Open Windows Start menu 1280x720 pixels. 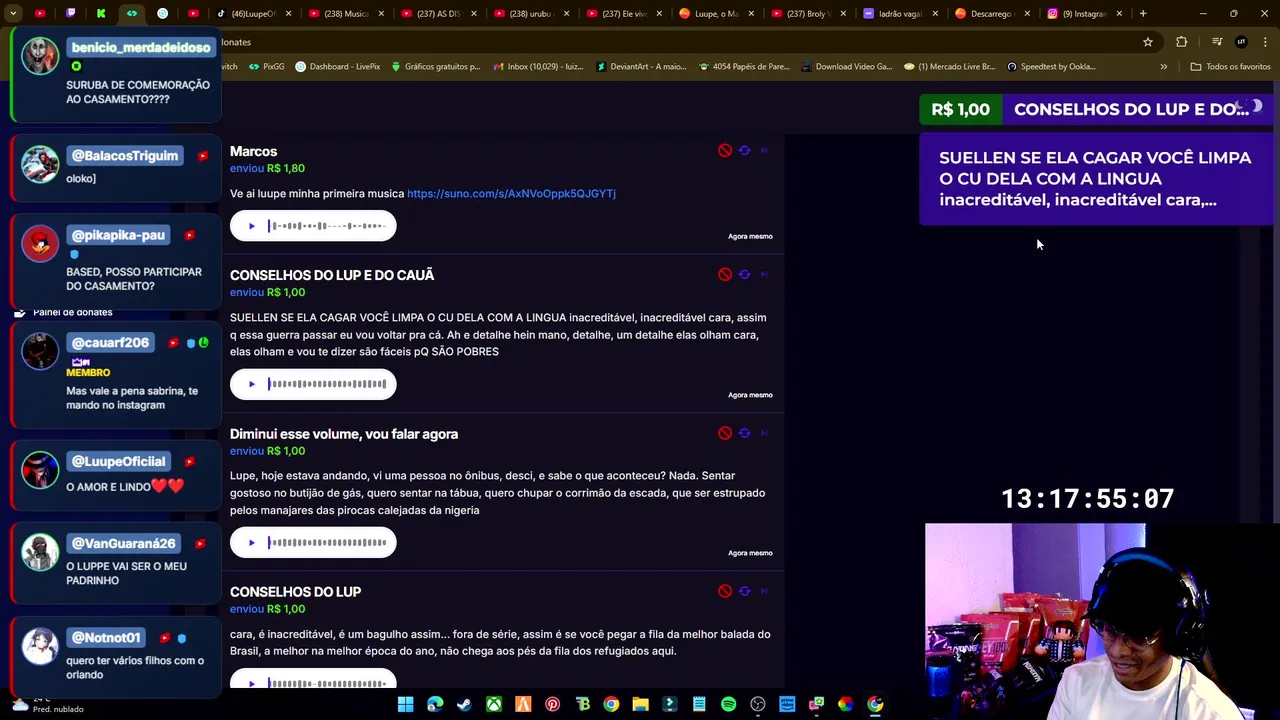coord(405,704)
